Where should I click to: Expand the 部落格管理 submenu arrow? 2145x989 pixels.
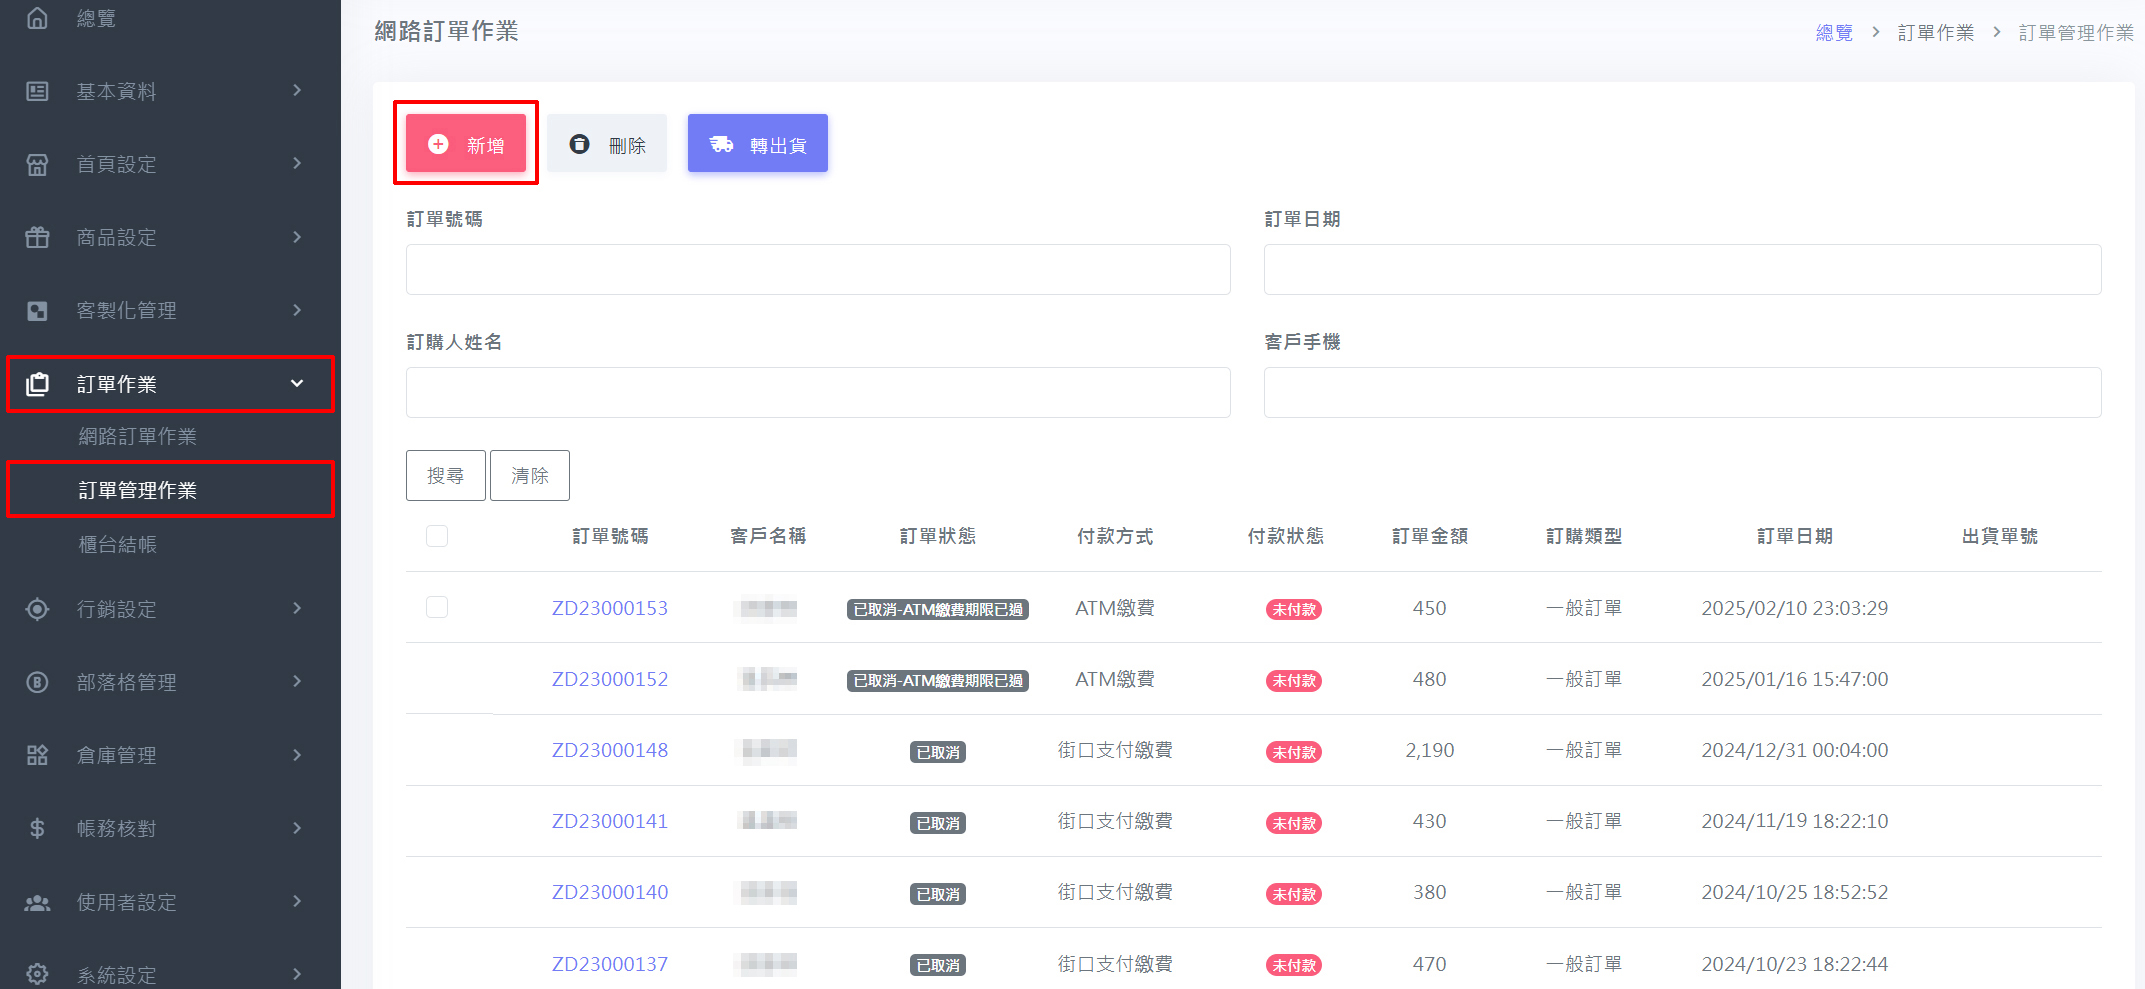(297, 682)
